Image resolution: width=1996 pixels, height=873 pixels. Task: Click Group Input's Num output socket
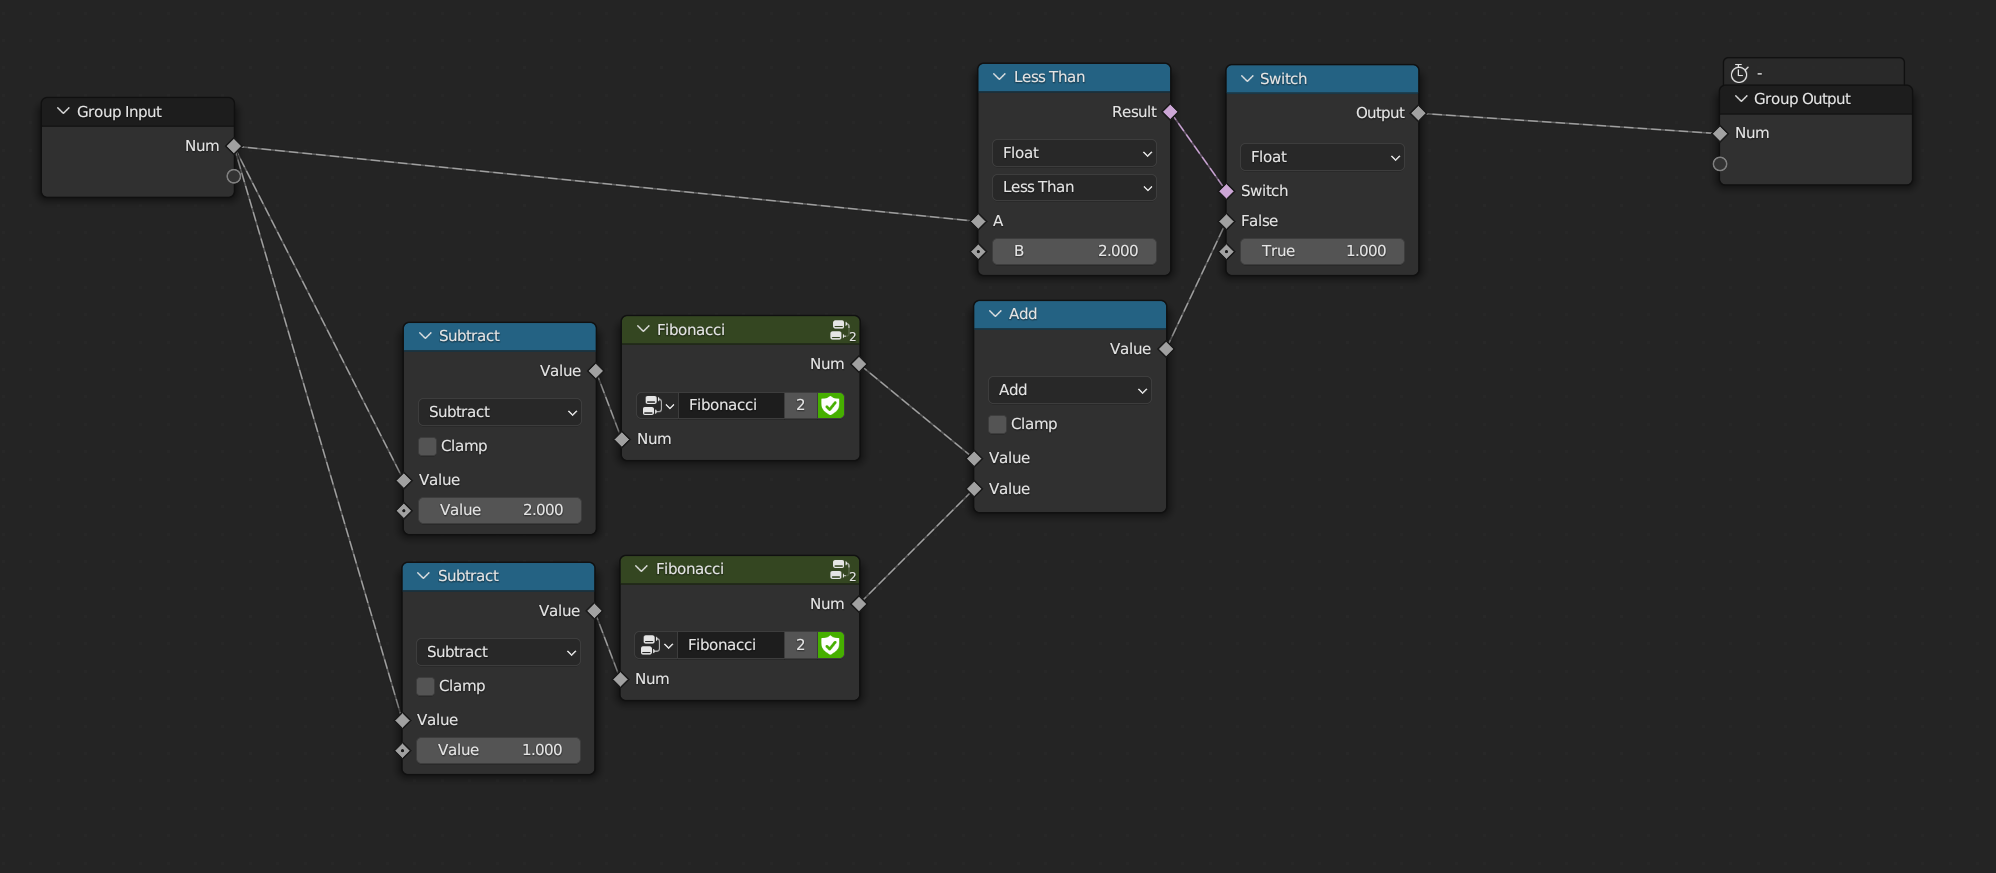[x=234, y=146]
